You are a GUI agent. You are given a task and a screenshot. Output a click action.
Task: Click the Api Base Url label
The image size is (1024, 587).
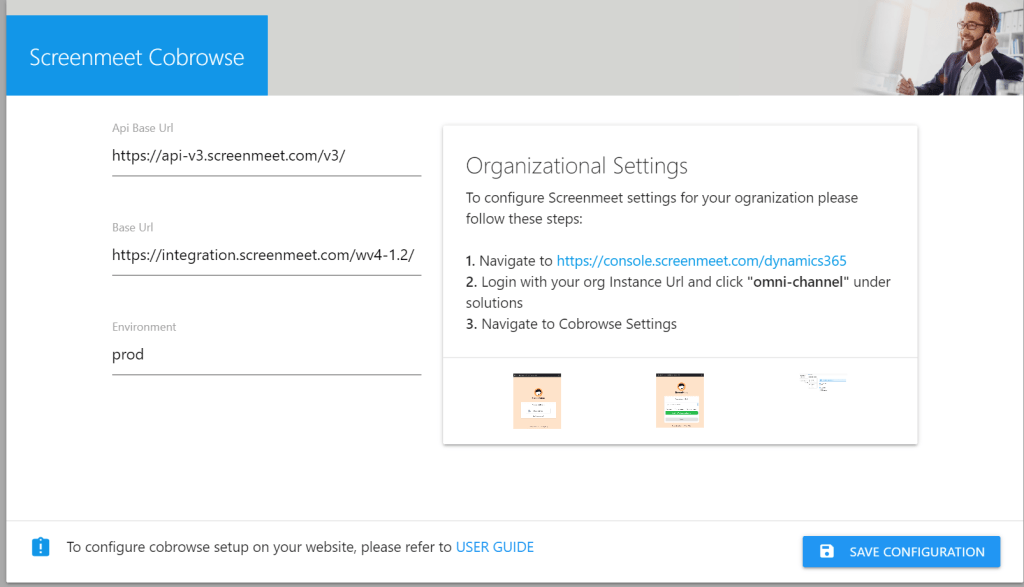tap(143, 128)
